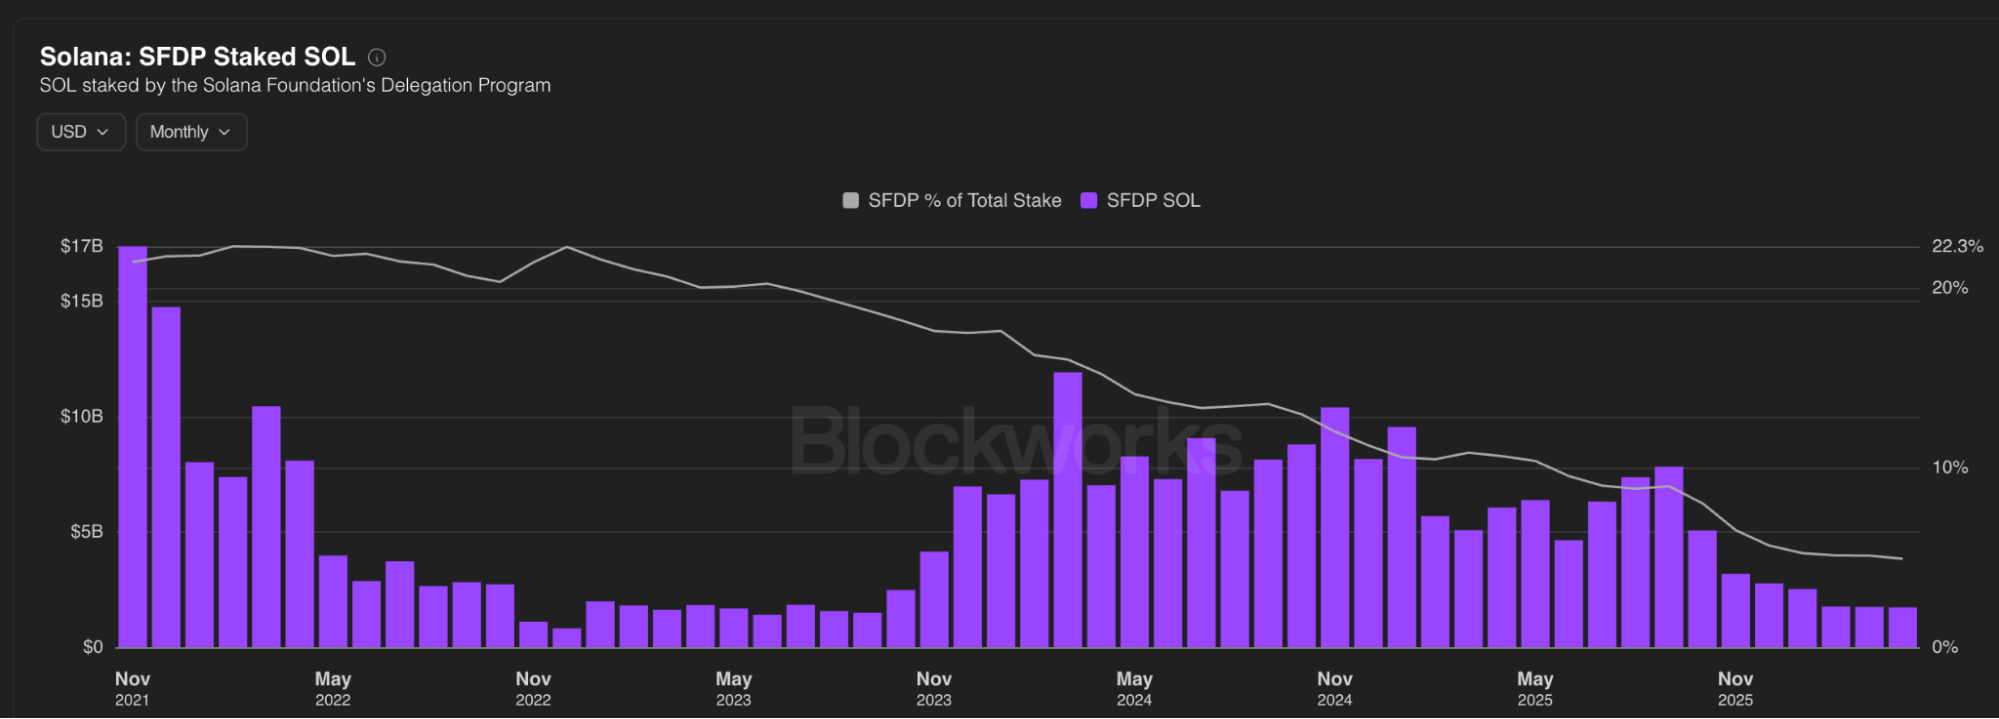This screenshot has height=719, width=1999.
Task: Click the Solana: SFDP Staked SOL title
Action: (197, 57)
